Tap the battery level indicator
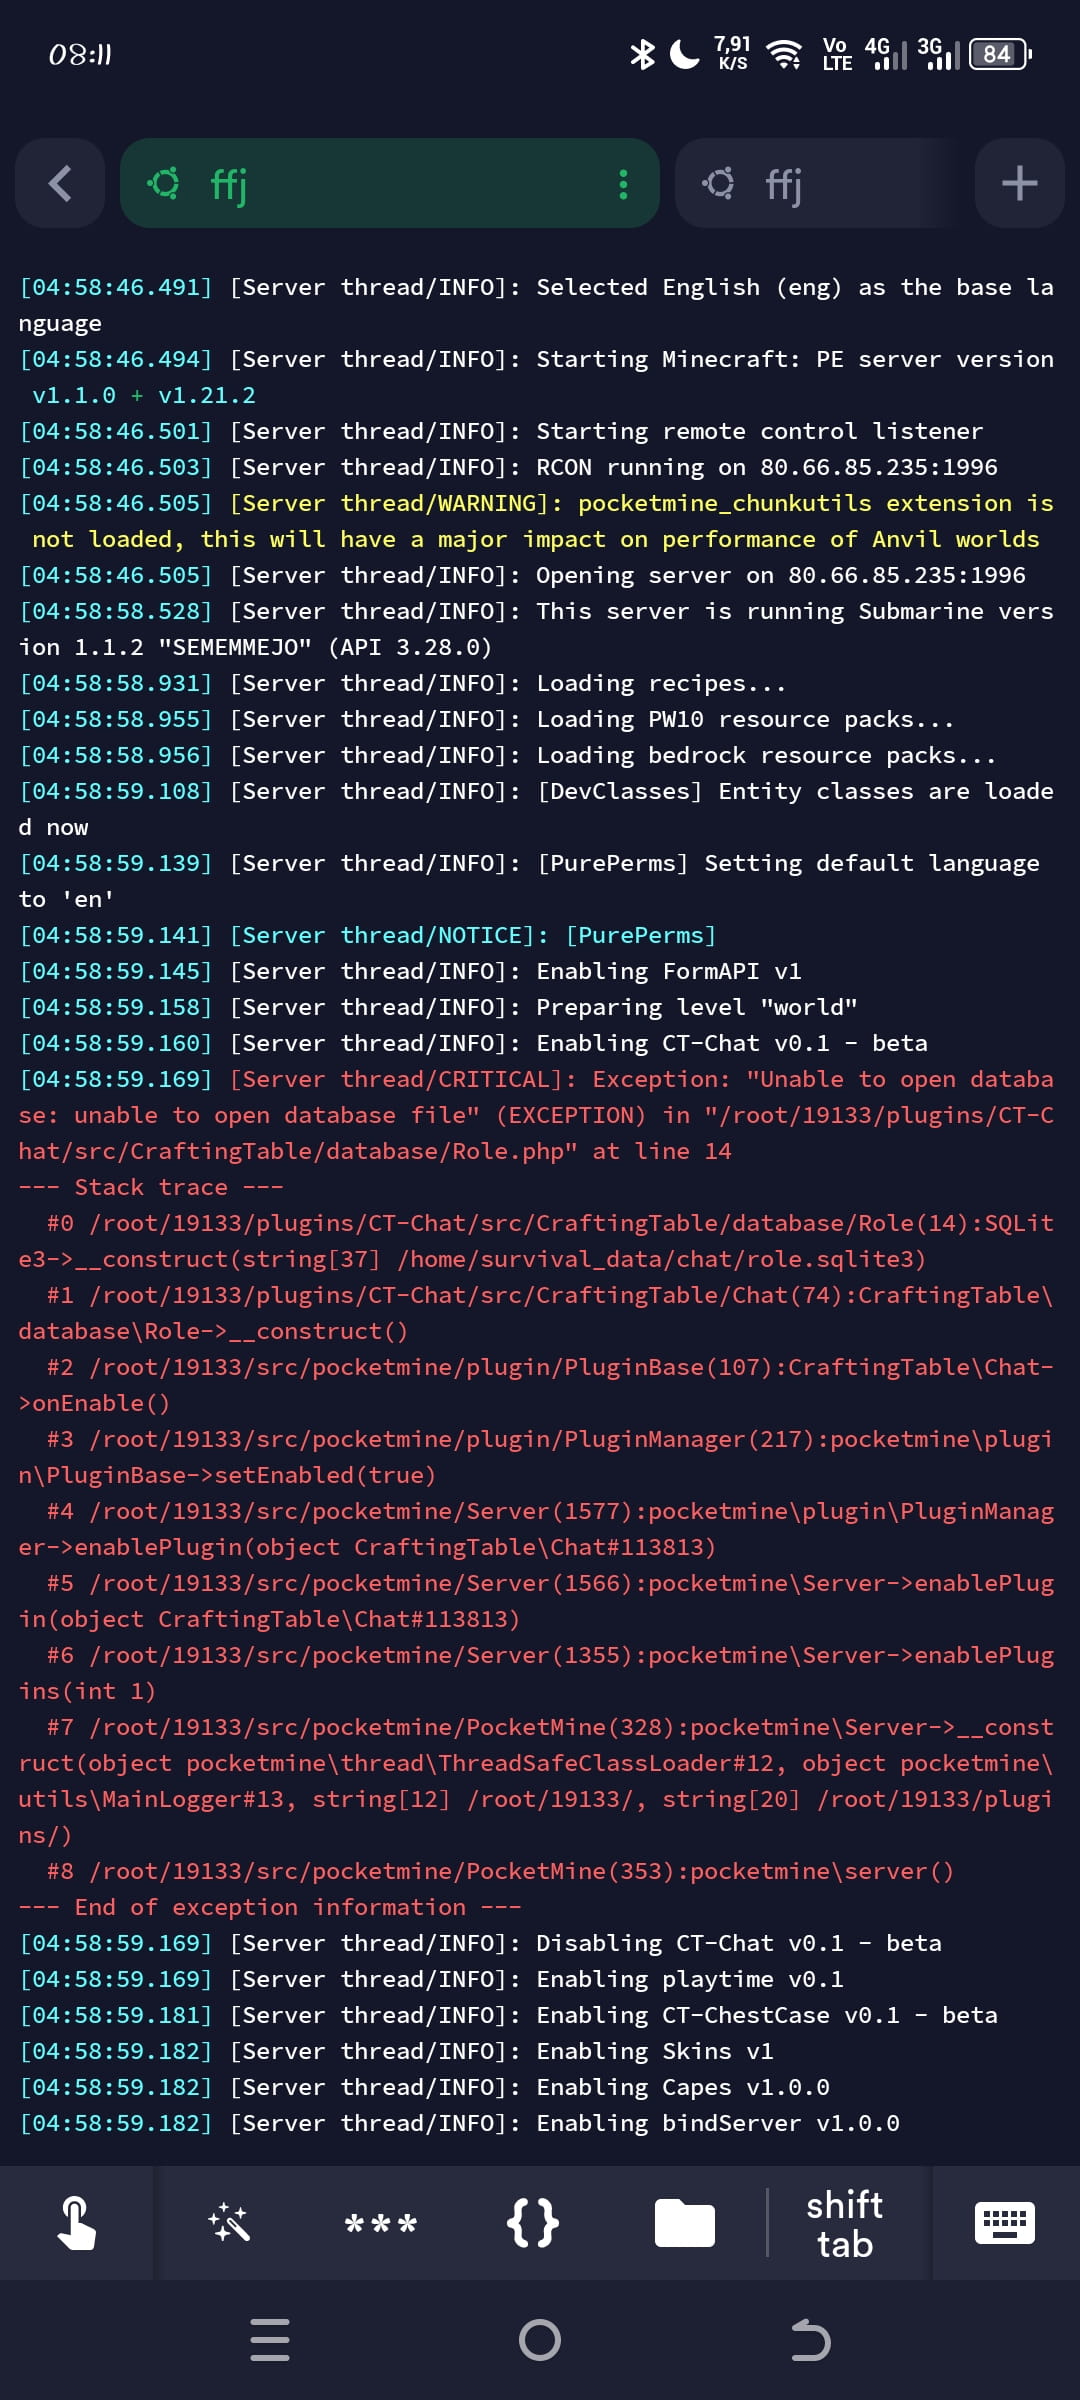This screenshot has width=1080, height=2400. [999, 54]
